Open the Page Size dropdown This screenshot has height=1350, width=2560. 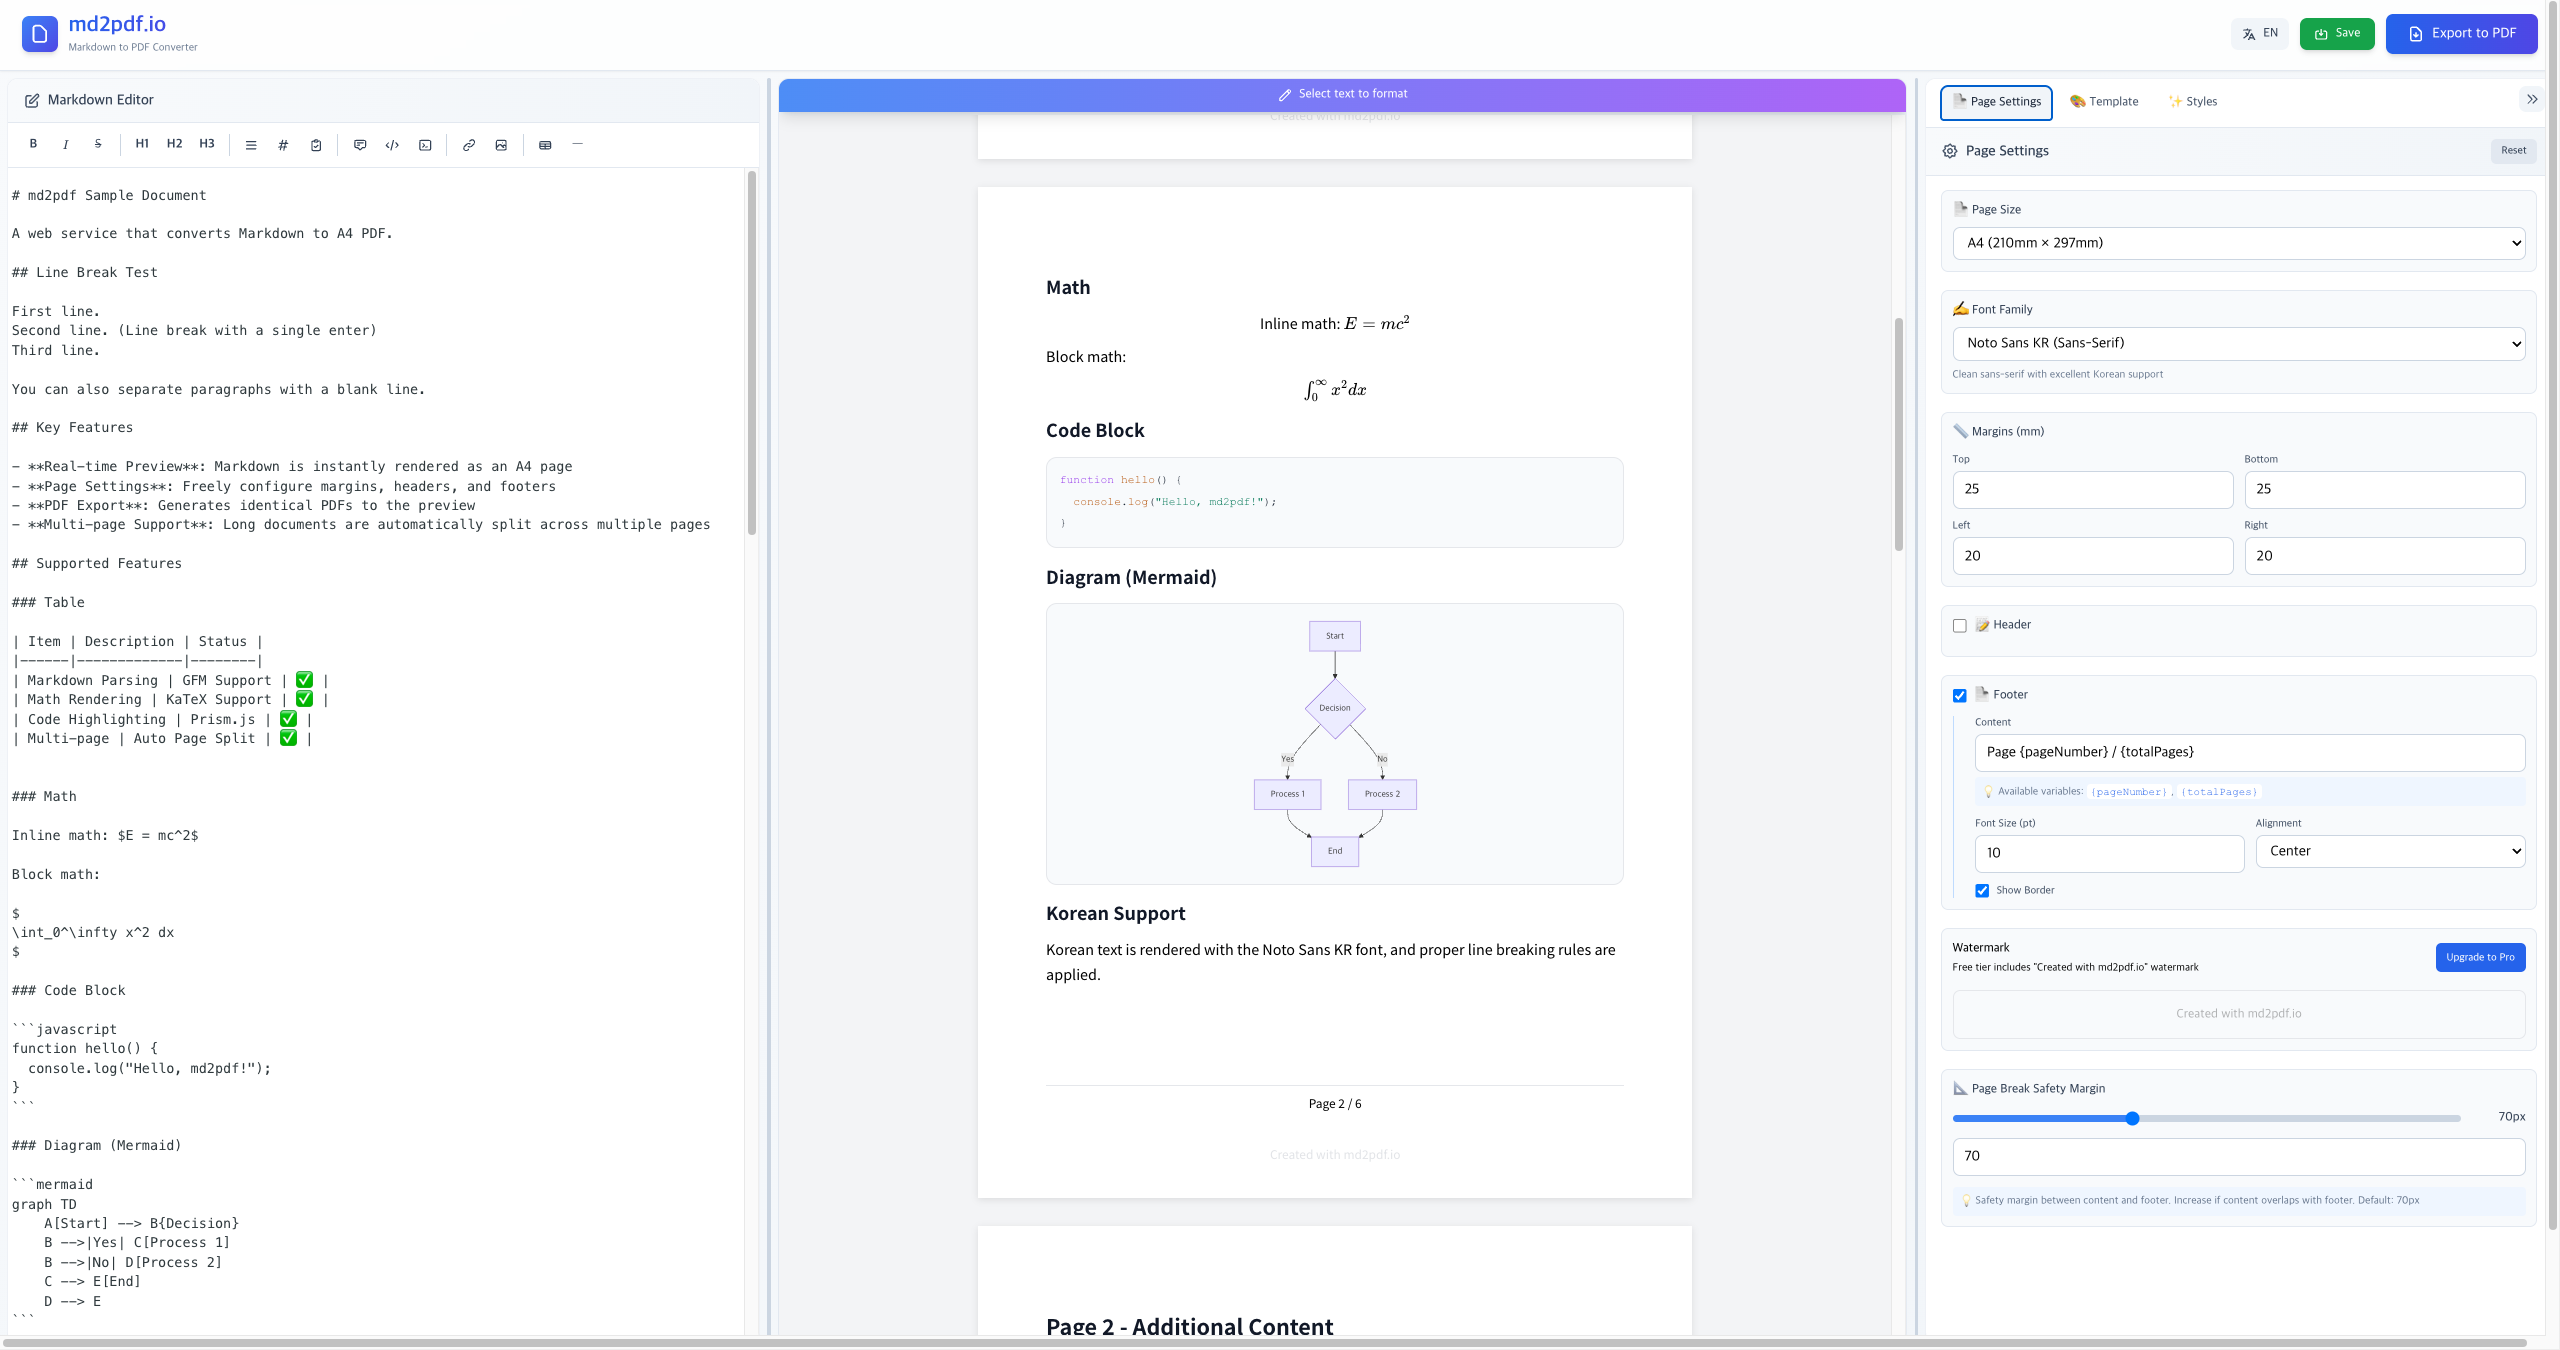[2237, 242]
